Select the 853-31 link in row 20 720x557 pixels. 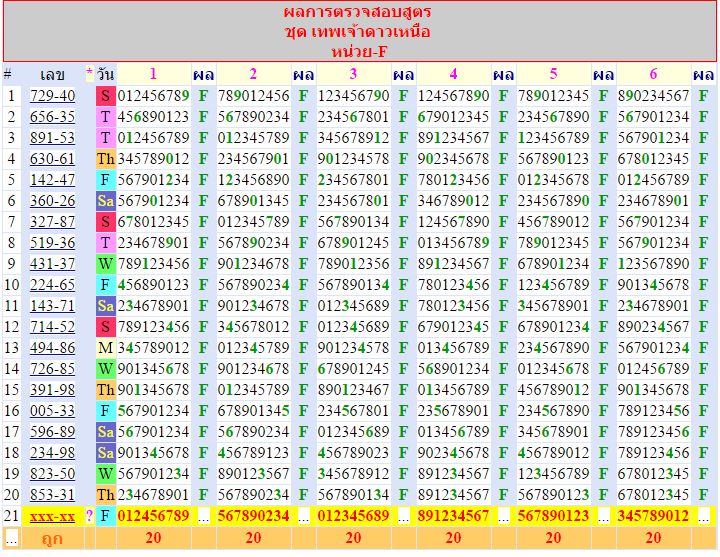click(52, 495)
